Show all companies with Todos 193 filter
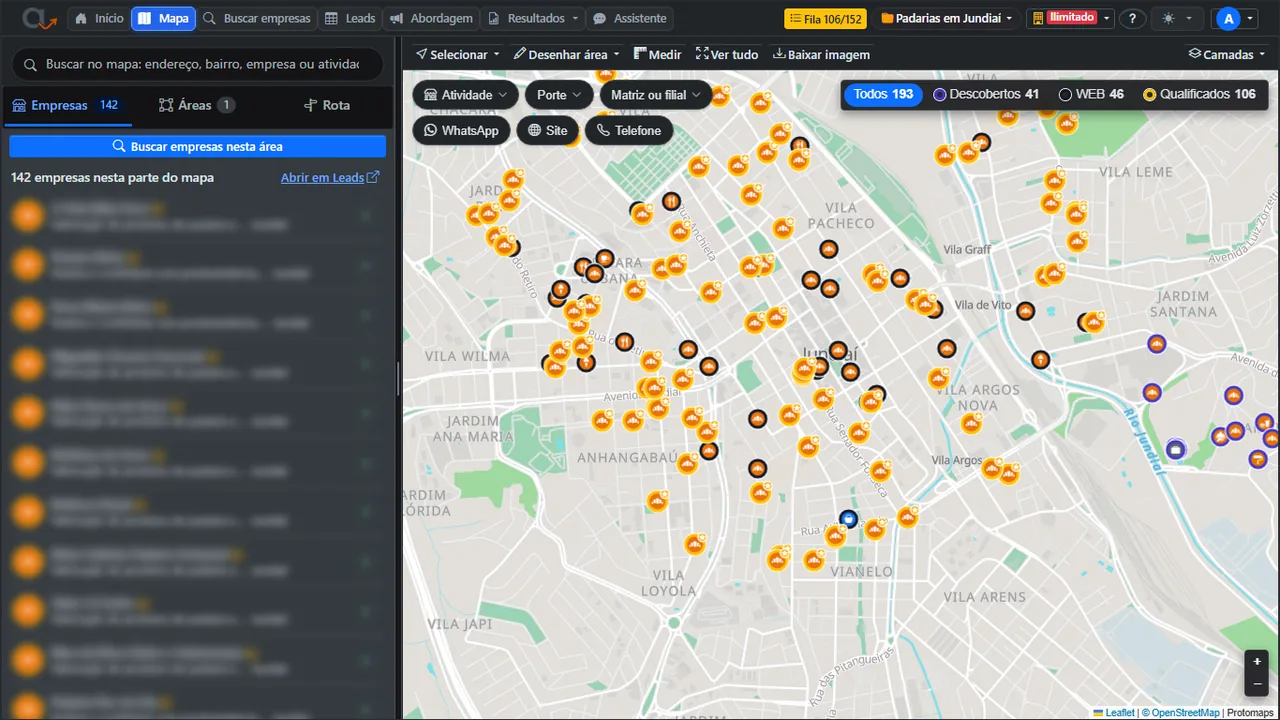The width and height of the screenshot is (1280, 720). point(883,94)
